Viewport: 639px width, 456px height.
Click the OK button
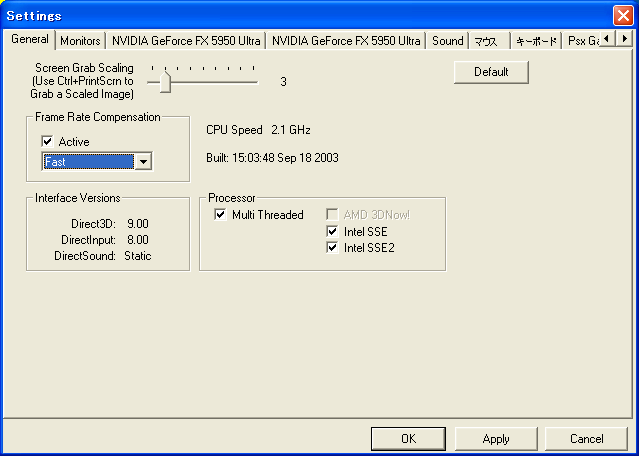408,439
